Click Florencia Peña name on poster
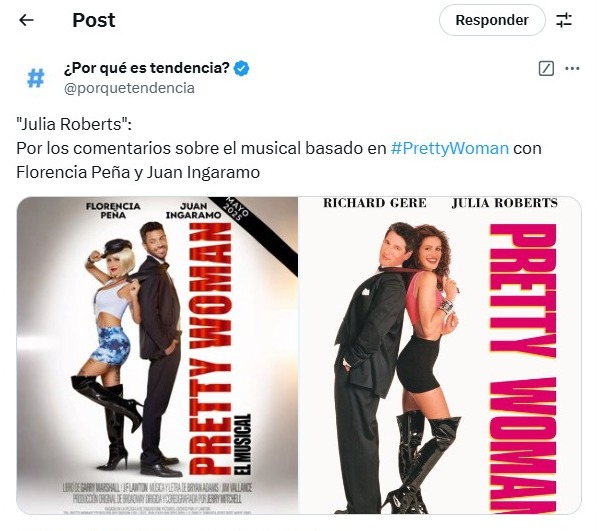Image resolution: width=598 pixels, height=531 pixels. [x=113, y=211]
